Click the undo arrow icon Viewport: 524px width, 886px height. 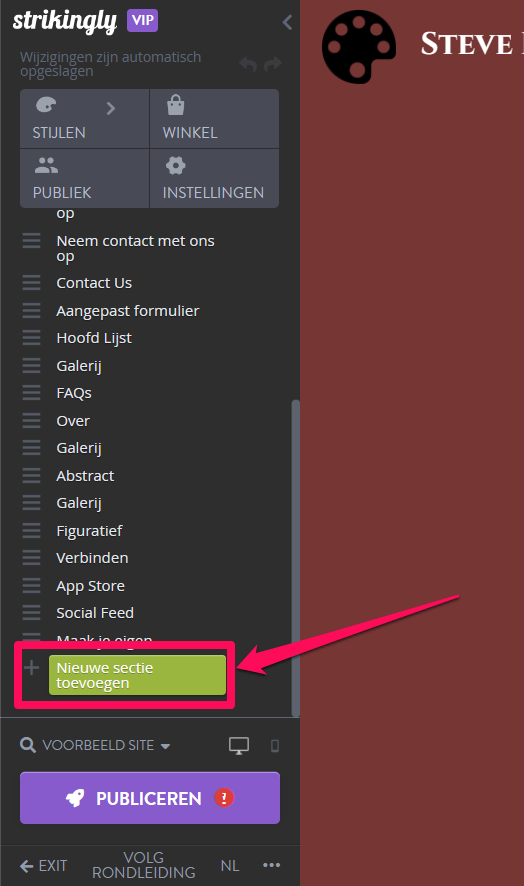(x=248, y=64)
